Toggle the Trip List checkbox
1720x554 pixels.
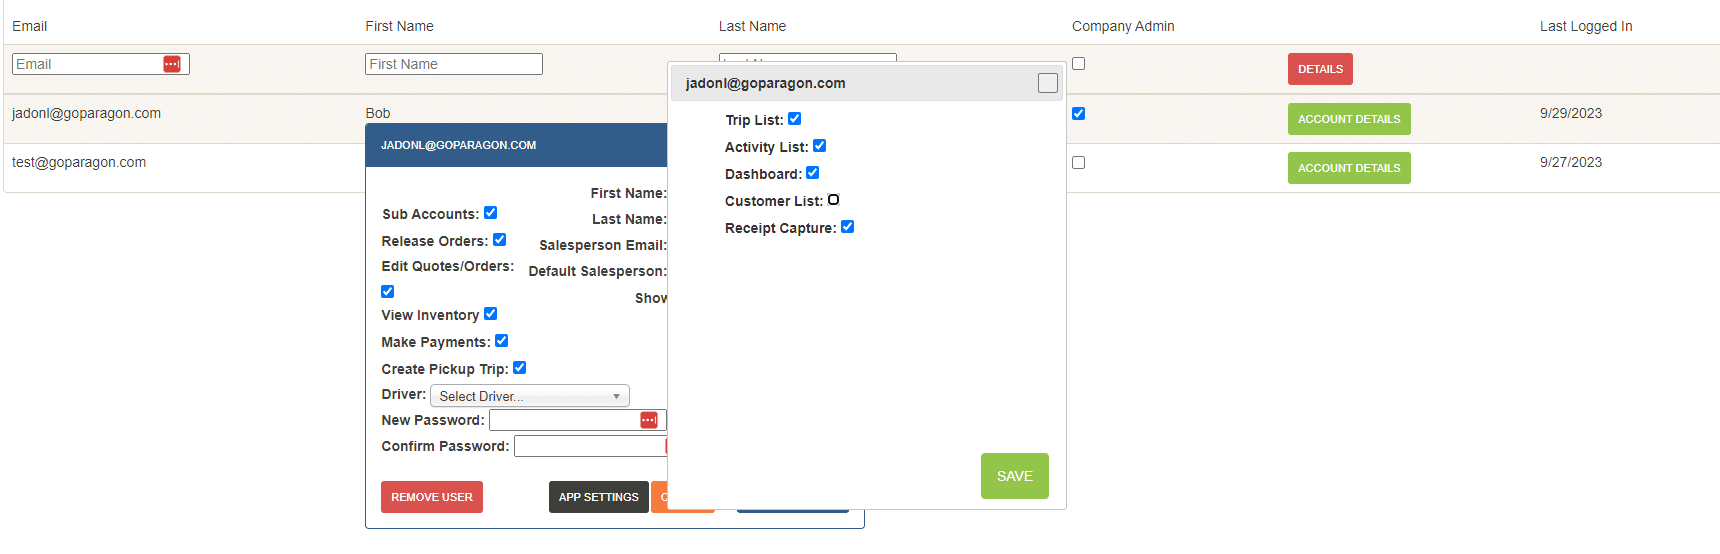click(795, 119)
